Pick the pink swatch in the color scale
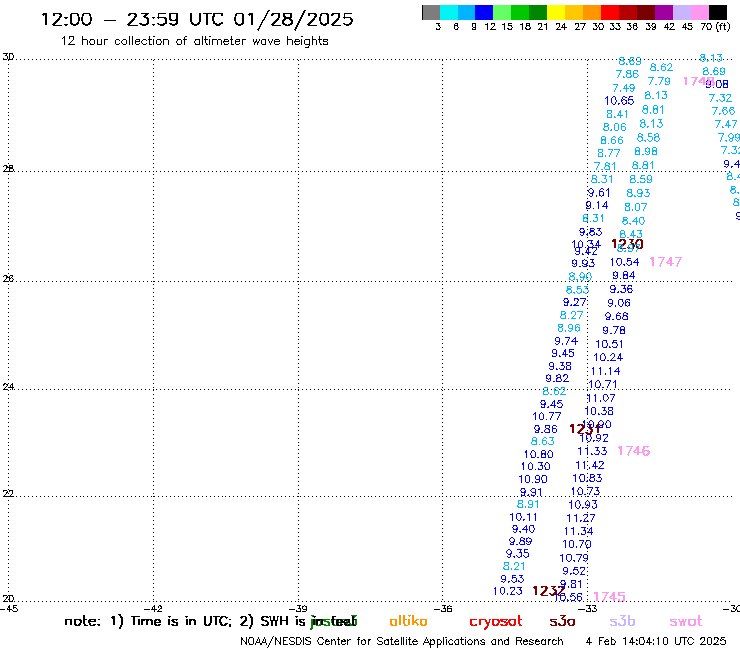Image resolution: width=740 pixels, height=650 pixels. pyautogui.click(x=699, y=12)
